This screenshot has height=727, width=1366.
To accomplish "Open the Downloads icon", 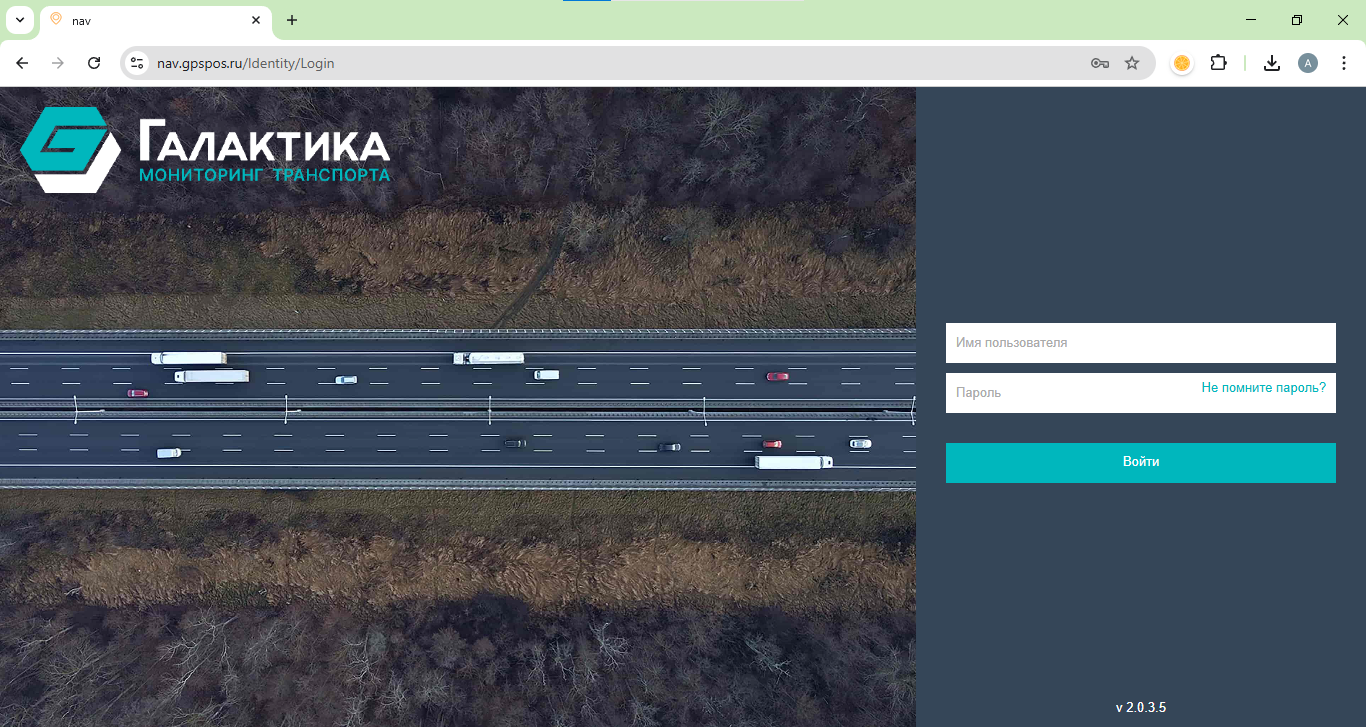I will point(1272,63).
